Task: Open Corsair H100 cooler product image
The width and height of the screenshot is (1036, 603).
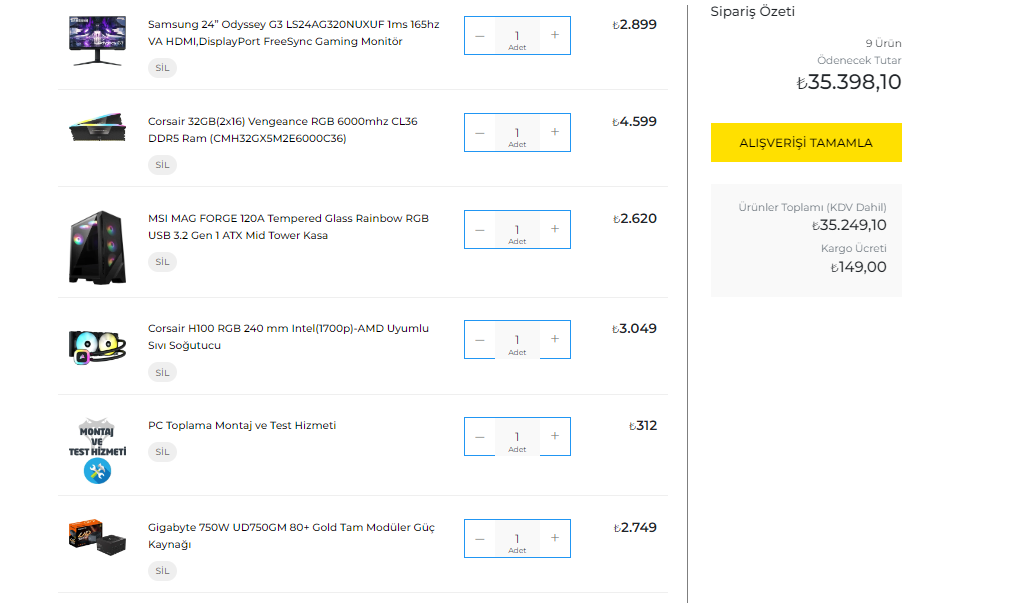Action: [x=96, y=344]
